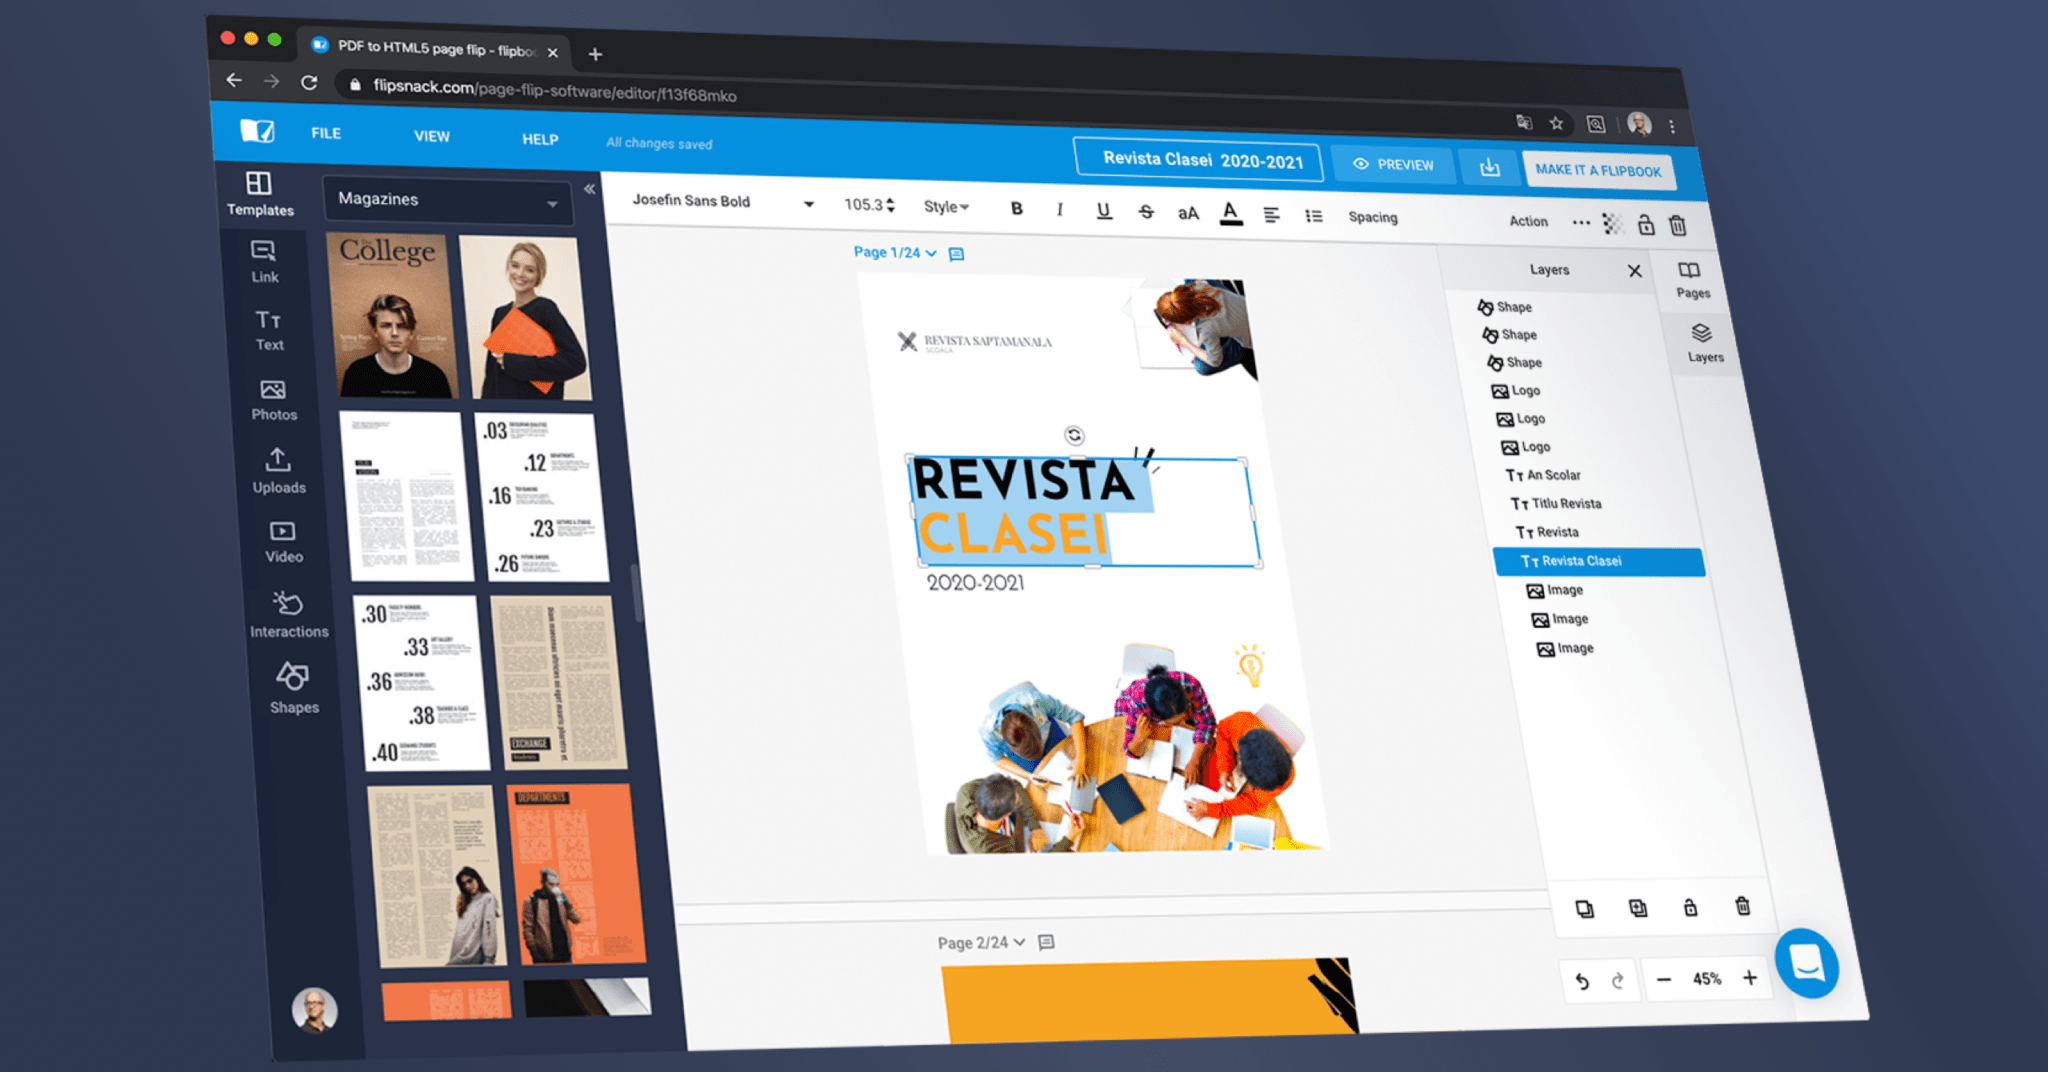
Task: Click MAKE IT A FLIPBOOK button
Action: click(x=1598, y=170)
